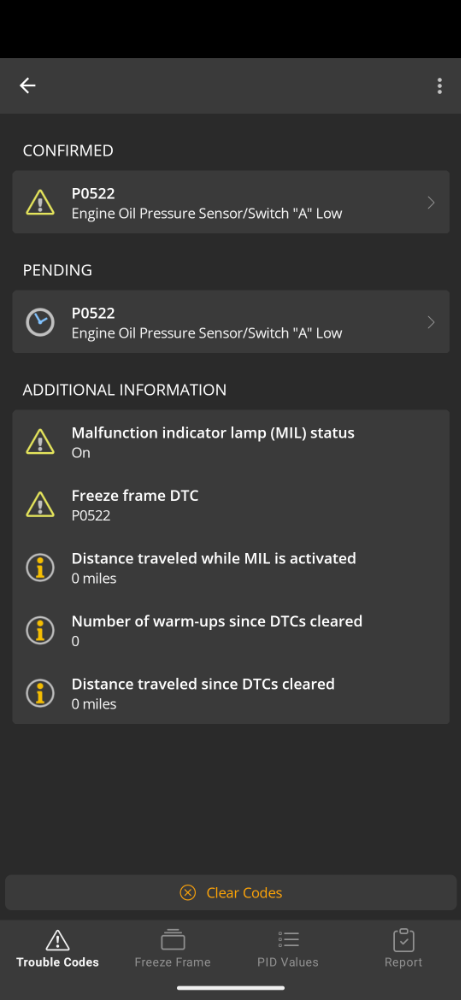Expand pending P0522 code chevron
Screen dimensions: 461x1000
click(x=431, y=322)
